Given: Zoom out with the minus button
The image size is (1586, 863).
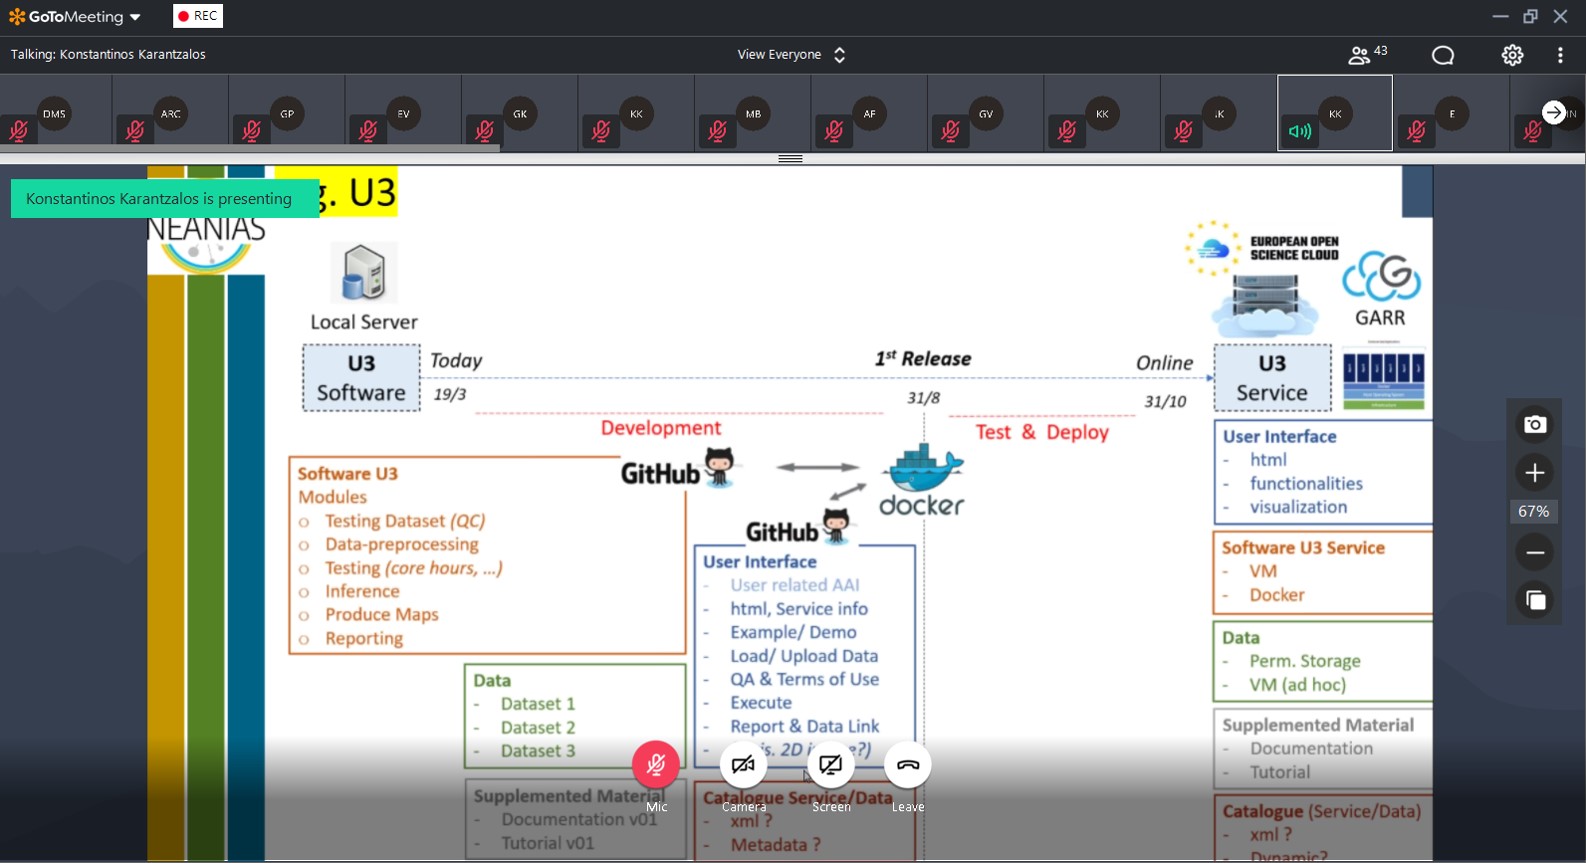Looking at the screenshot, I should tap(1535, 552).
